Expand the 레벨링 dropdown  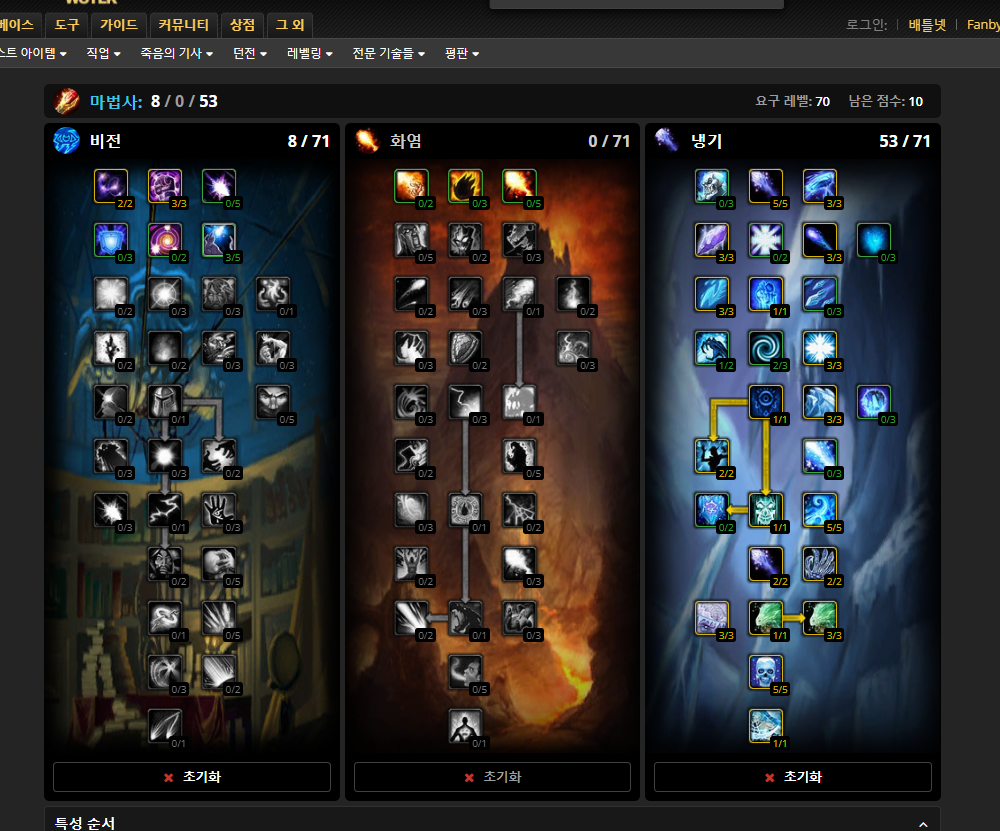coord(310,53)
